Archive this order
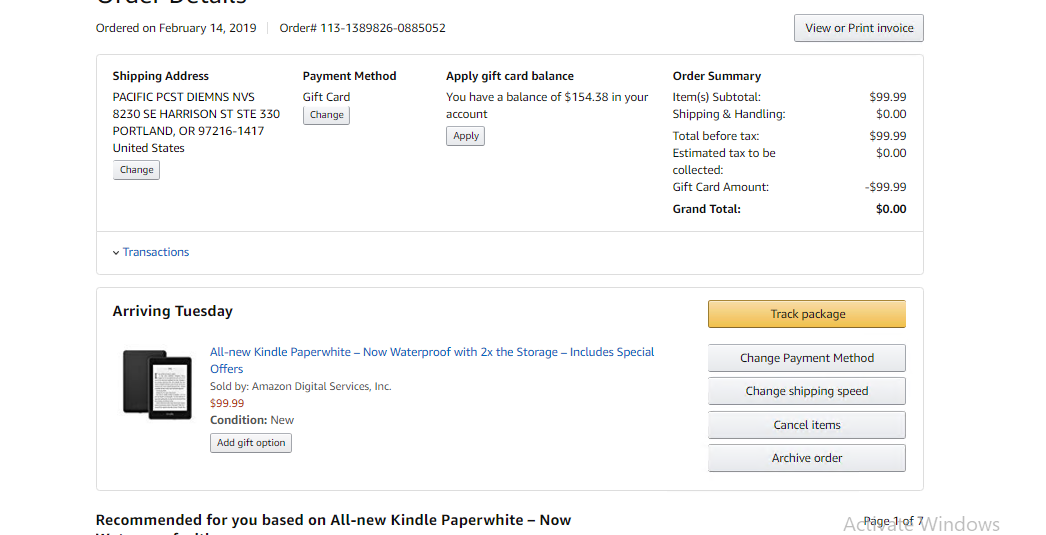This screenshot has height=535, width=1046. pyautogui.click(x=806, y=458)
